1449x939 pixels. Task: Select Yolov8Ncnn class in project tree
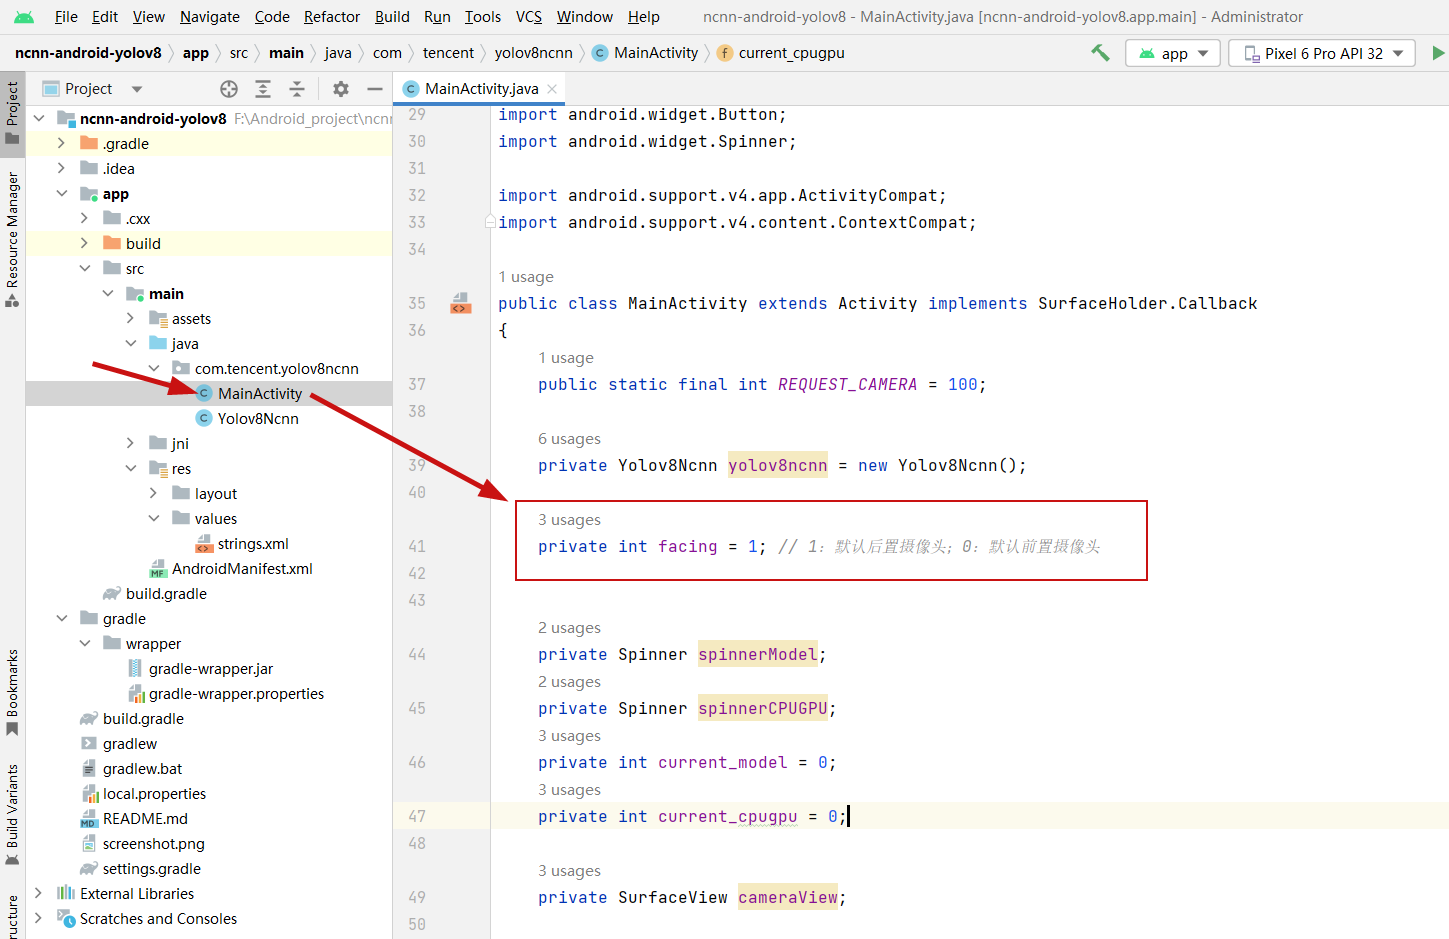click(258, 418)
